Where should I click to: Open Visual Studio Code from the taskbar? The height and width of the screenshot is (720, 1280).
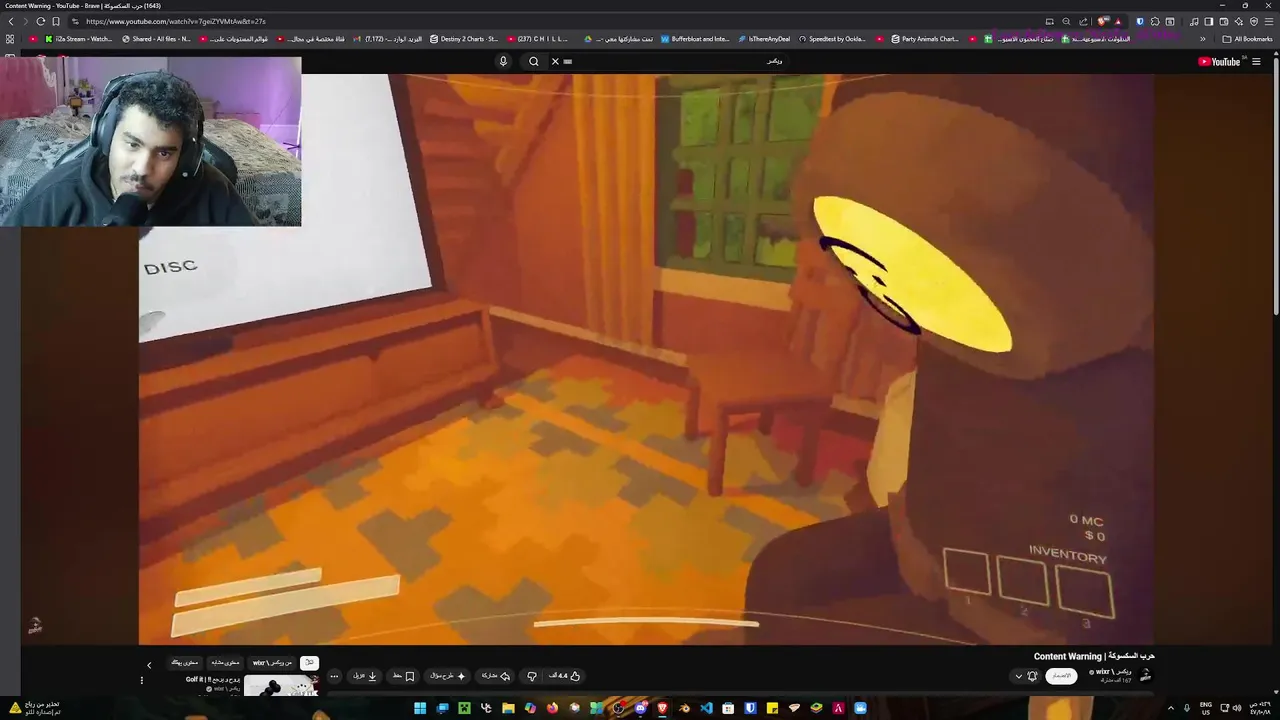[706, 708]
